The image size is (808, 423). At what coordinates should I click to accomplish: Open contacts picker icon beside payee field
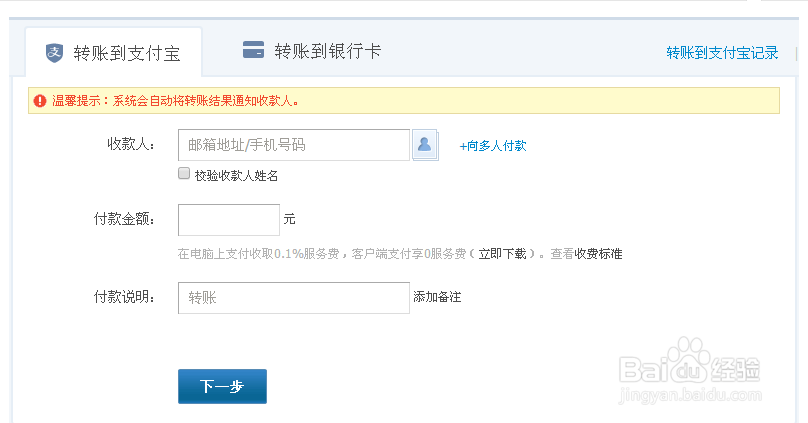[x=425, y=145]
